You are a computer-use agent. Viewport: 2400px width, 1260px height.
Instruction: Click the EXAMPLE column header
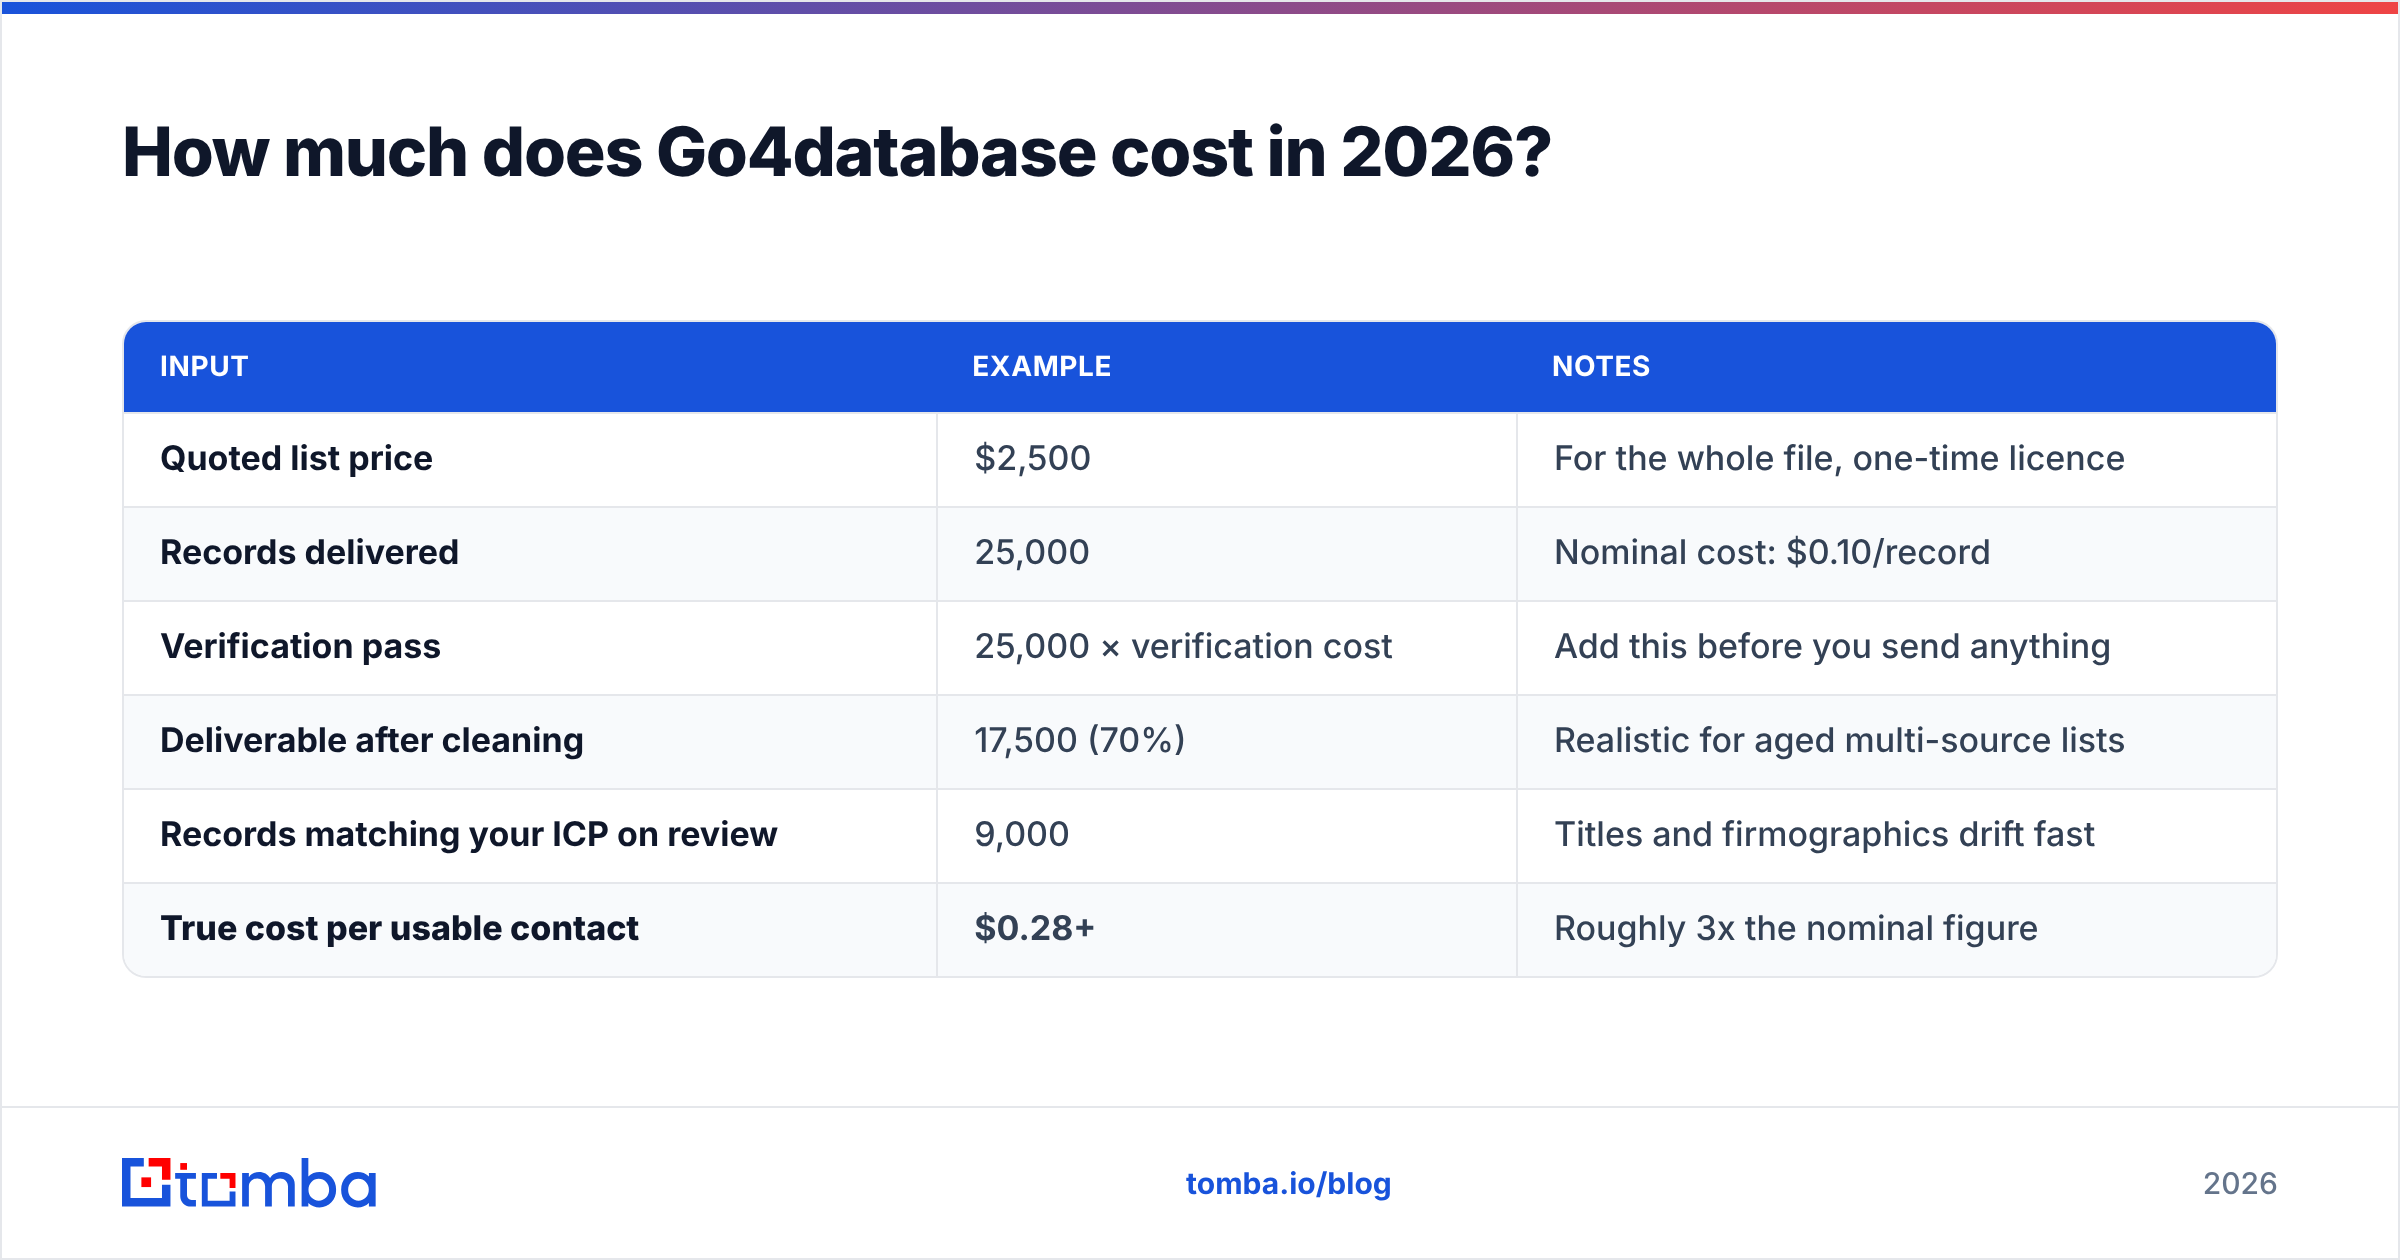click(x=1041, y=366)
